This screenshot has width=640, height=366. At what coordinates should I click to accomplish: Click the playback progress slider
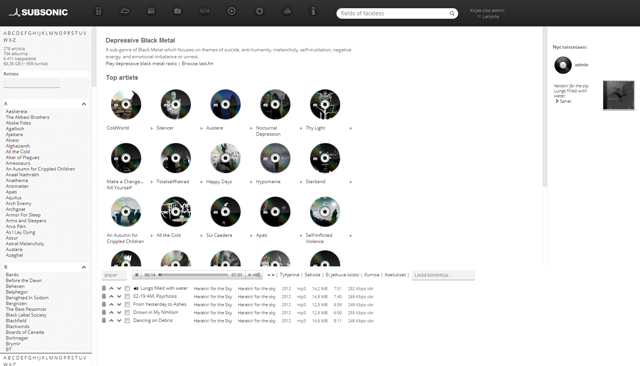pyautogui.click(x=194, y=275)
